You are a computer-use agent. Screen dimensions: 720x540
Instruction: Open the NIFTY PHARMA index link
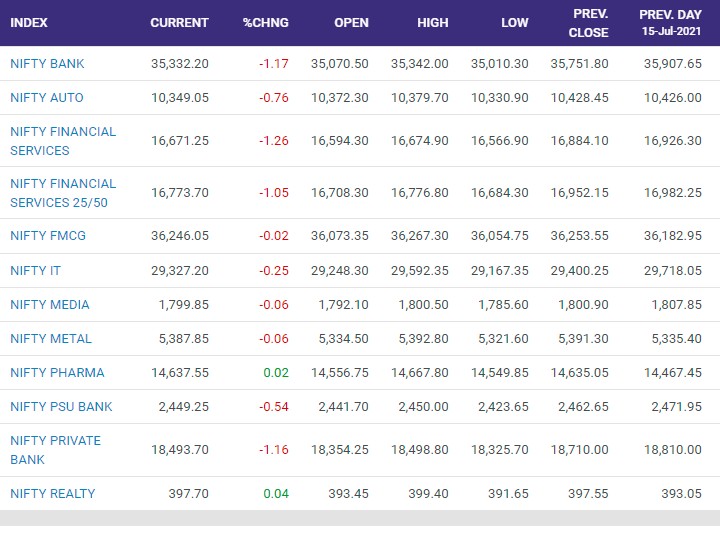click(57, 372)
